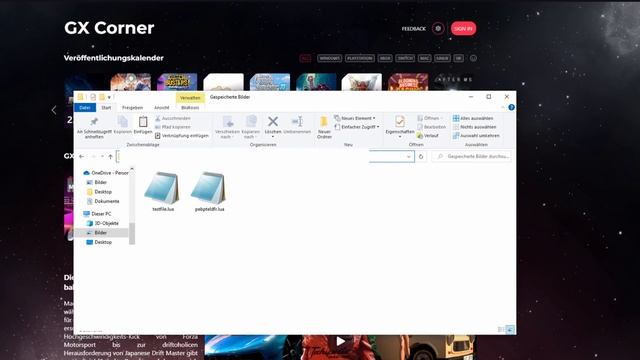Click the Bearbeiten ribbon command
The image size is (640, 360).
(431, 127)
